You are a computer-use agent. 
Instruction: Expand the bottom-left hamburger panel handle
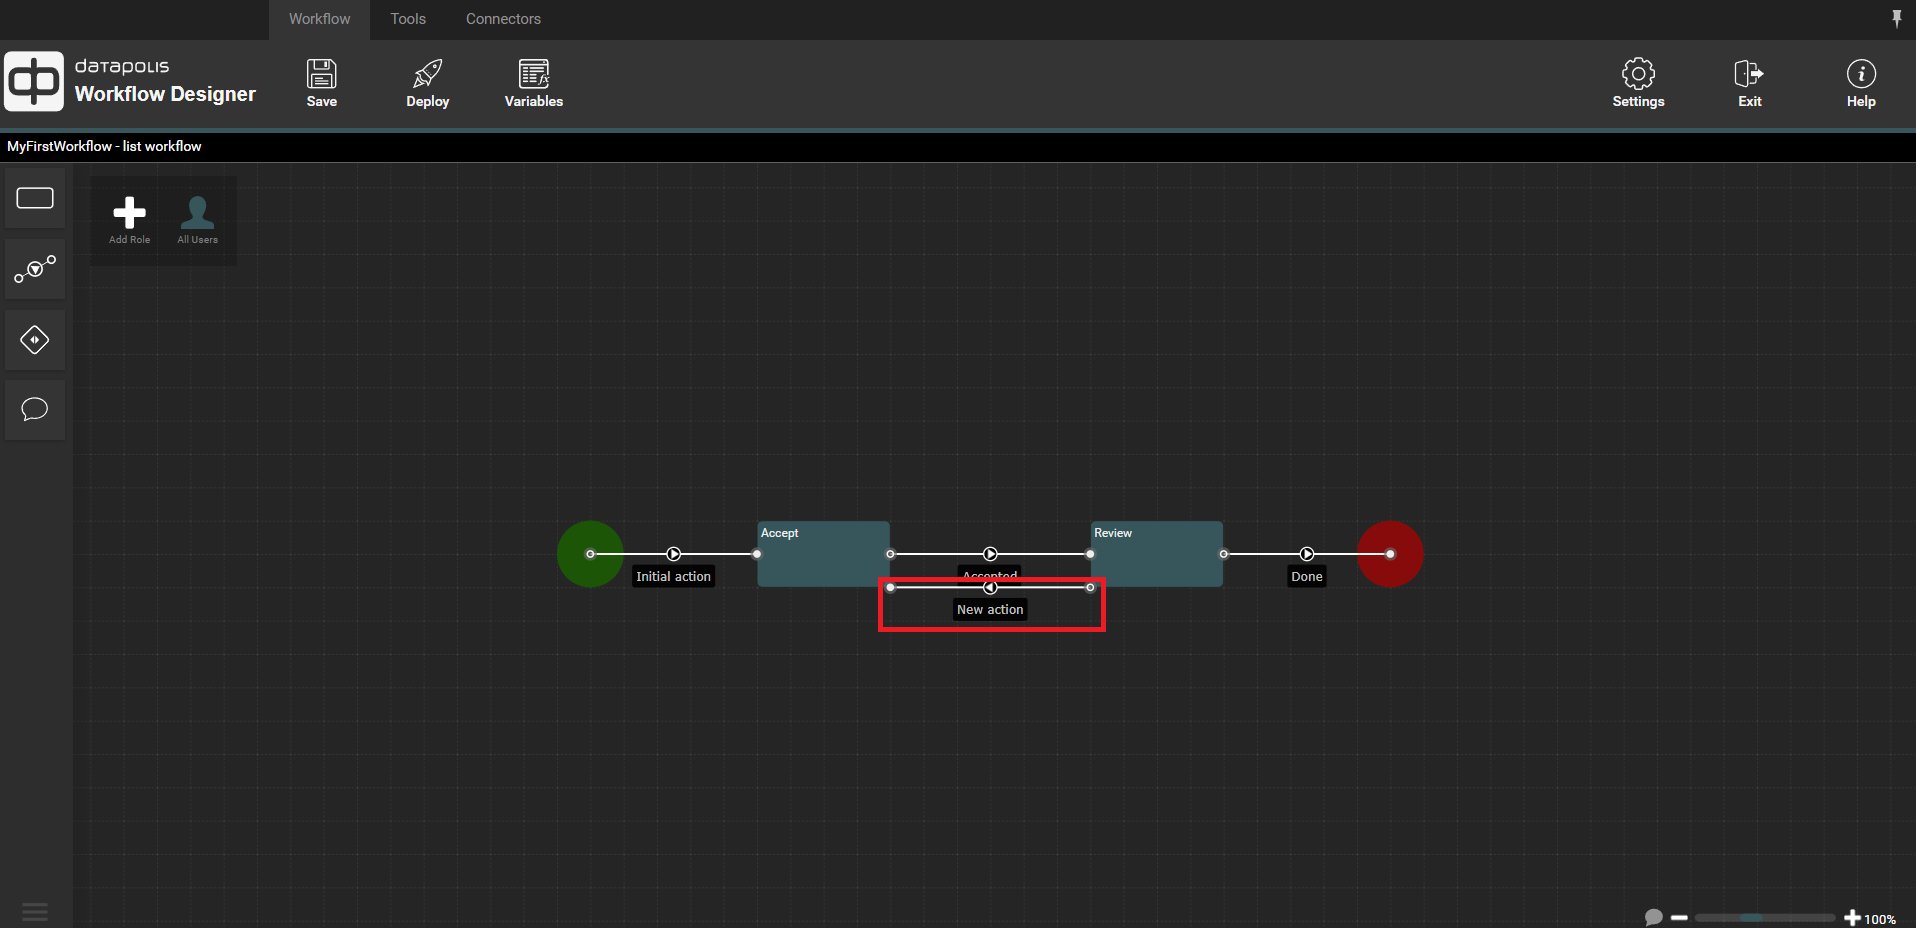pos(35,912)
